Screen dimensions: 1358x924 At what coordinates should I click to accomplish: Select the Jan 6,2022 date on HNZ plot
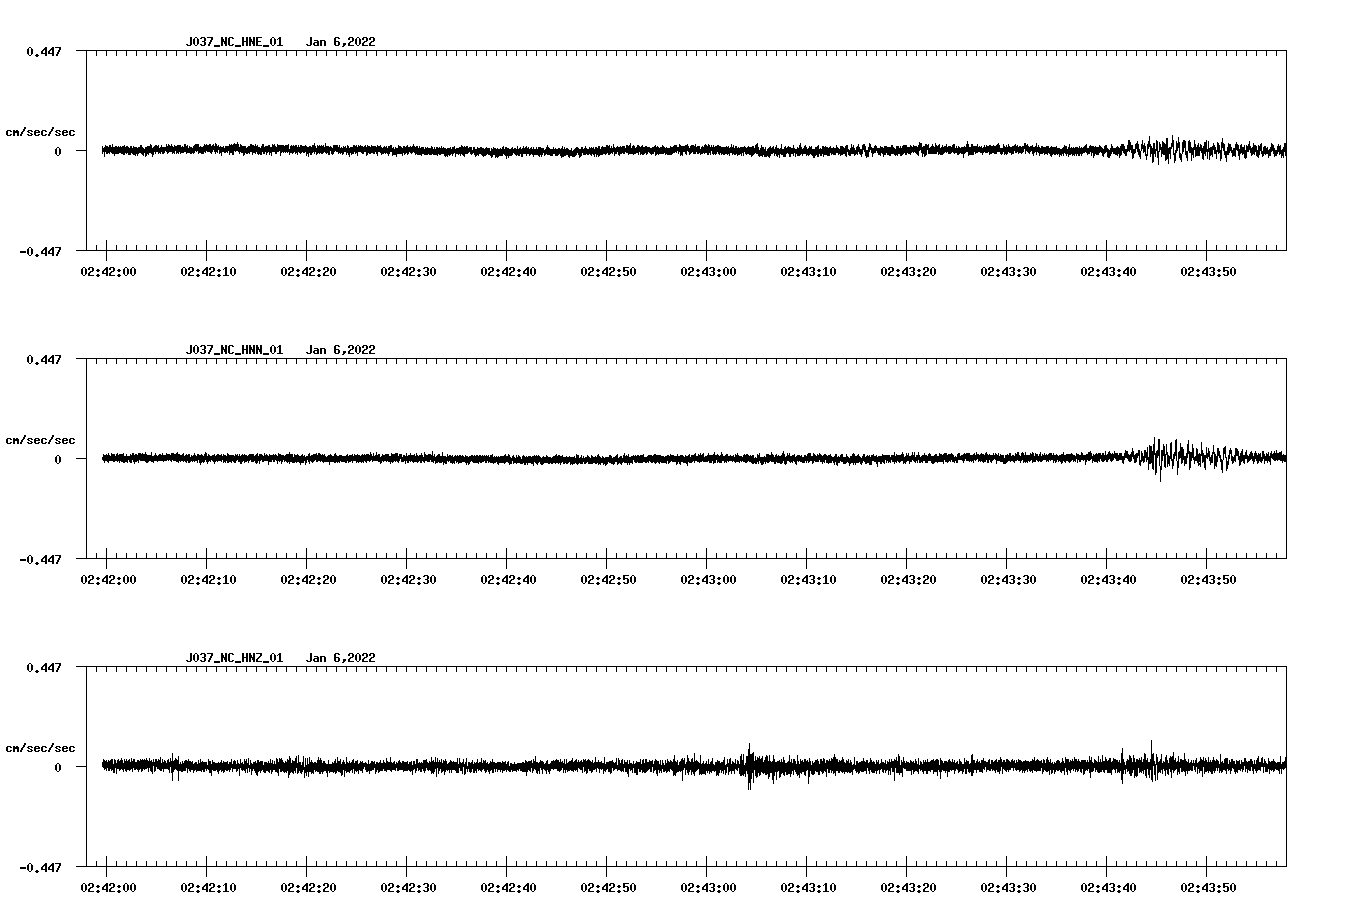(341, 658)
